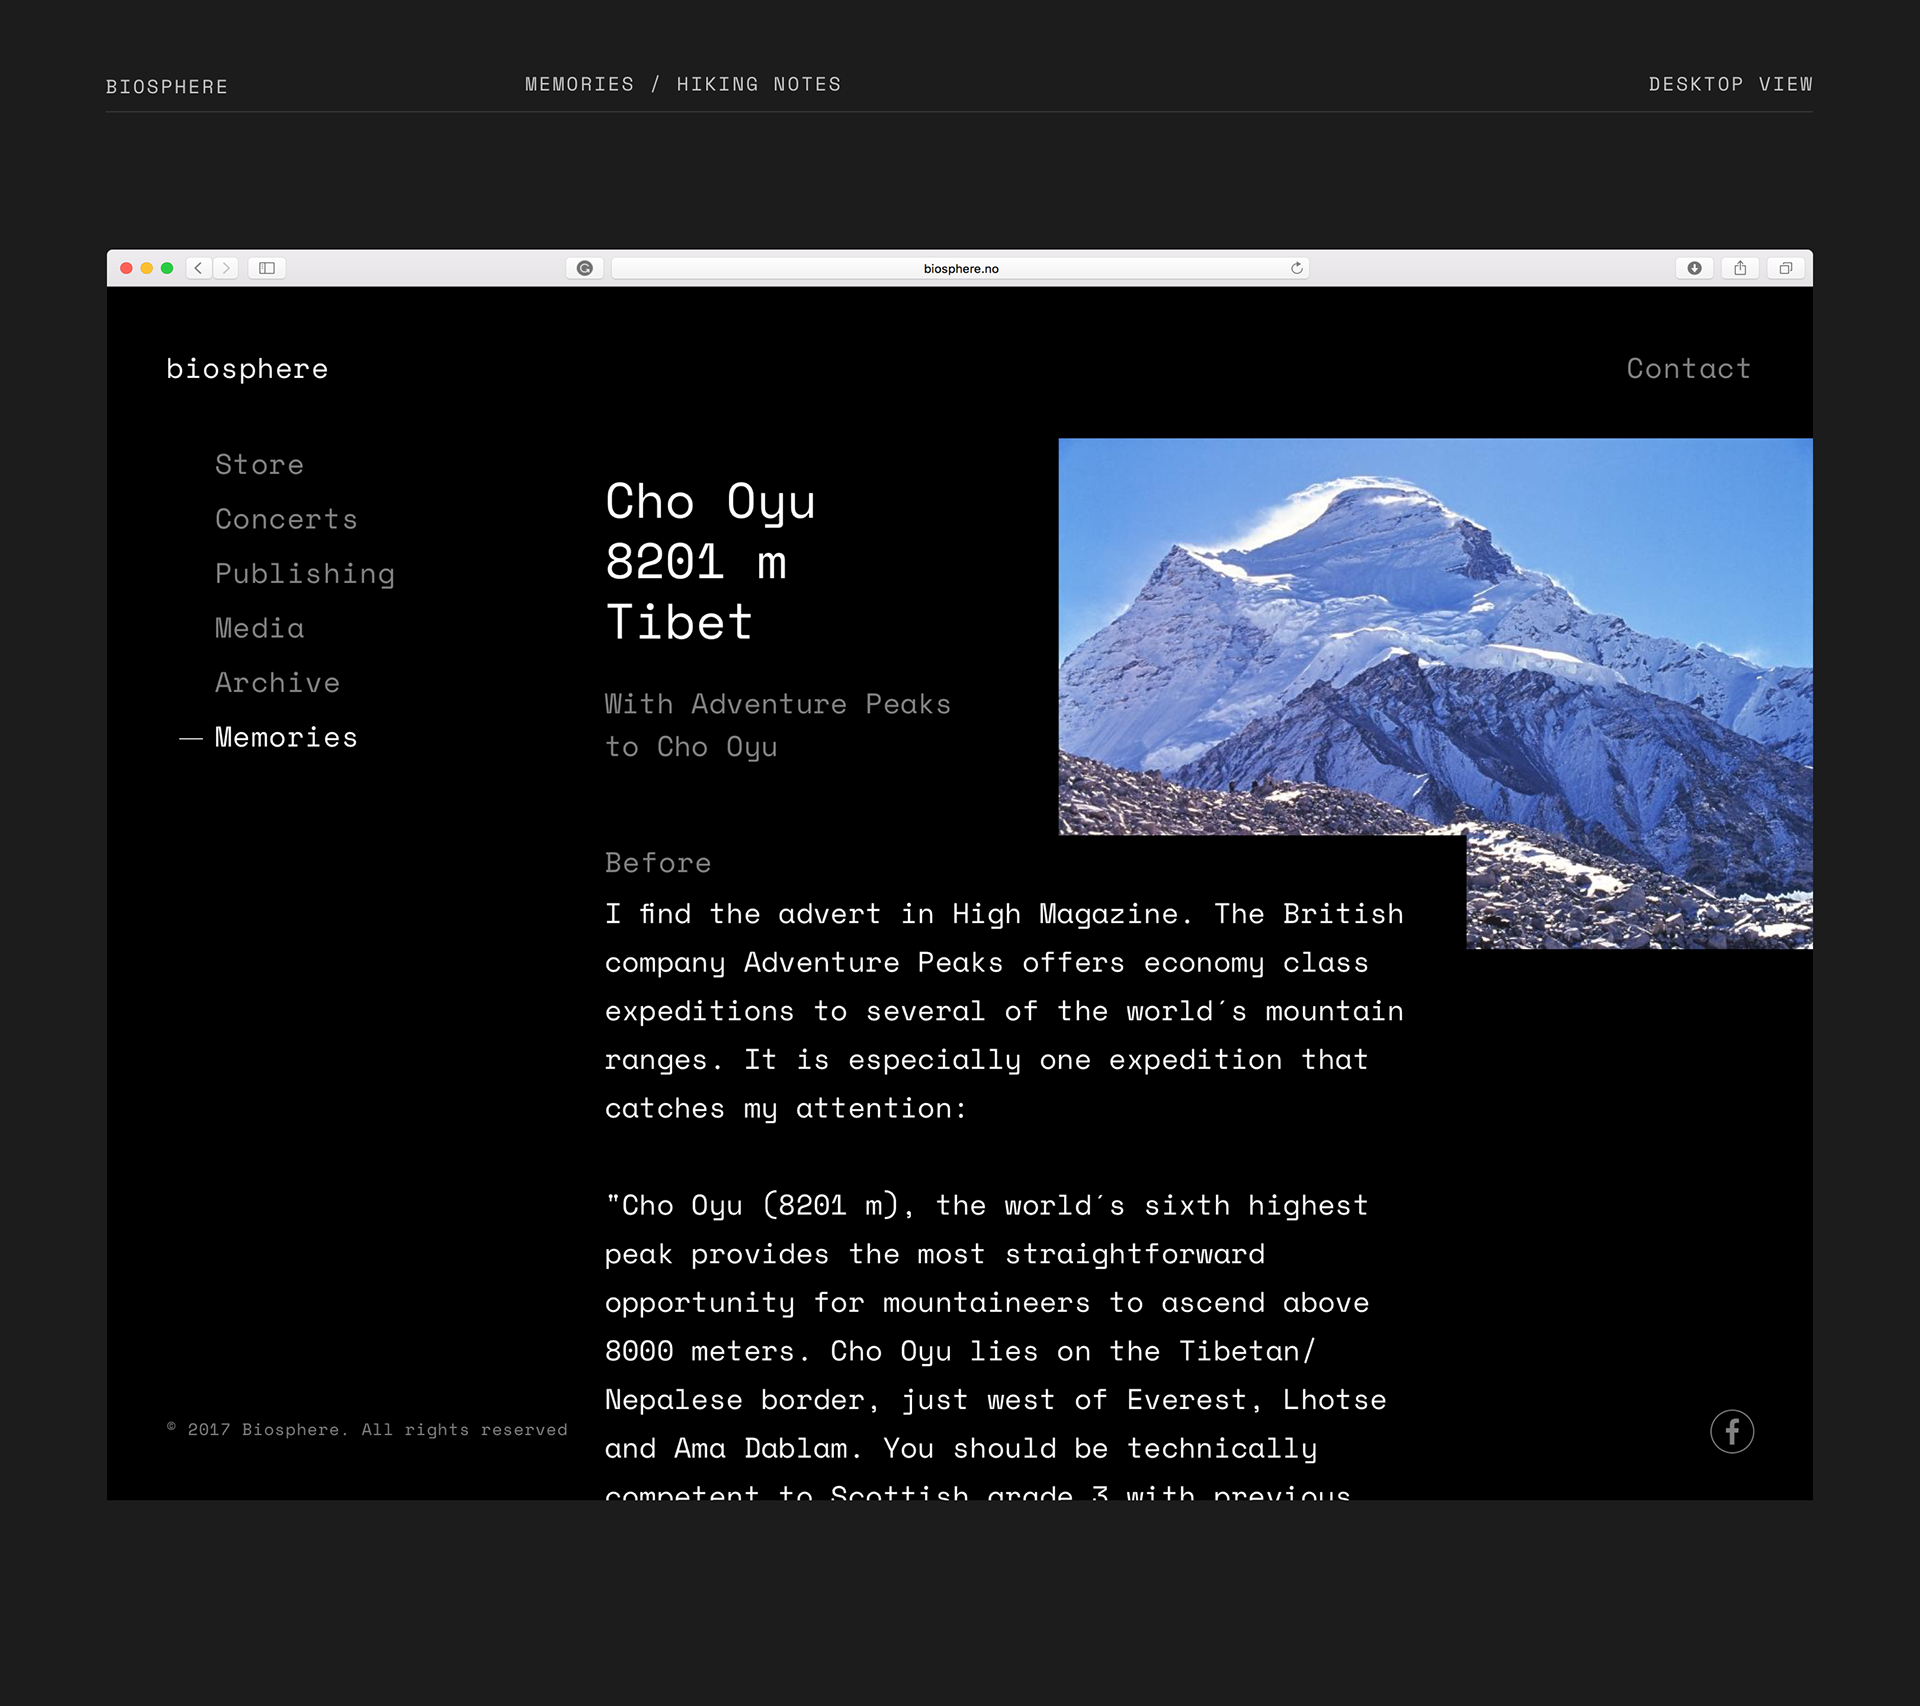Click the 'Cho Oyu 8201 m Tibet' heading
The height and width of the screenshot is (1706, 1920).
pyautogui.click(x=710, y=562)
